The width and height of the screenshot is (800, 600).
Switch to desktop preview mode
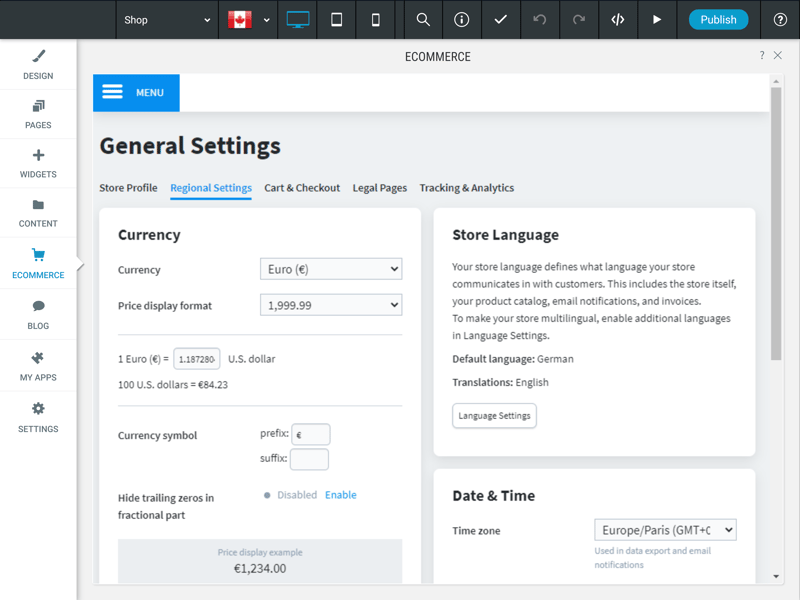[298, 19]
